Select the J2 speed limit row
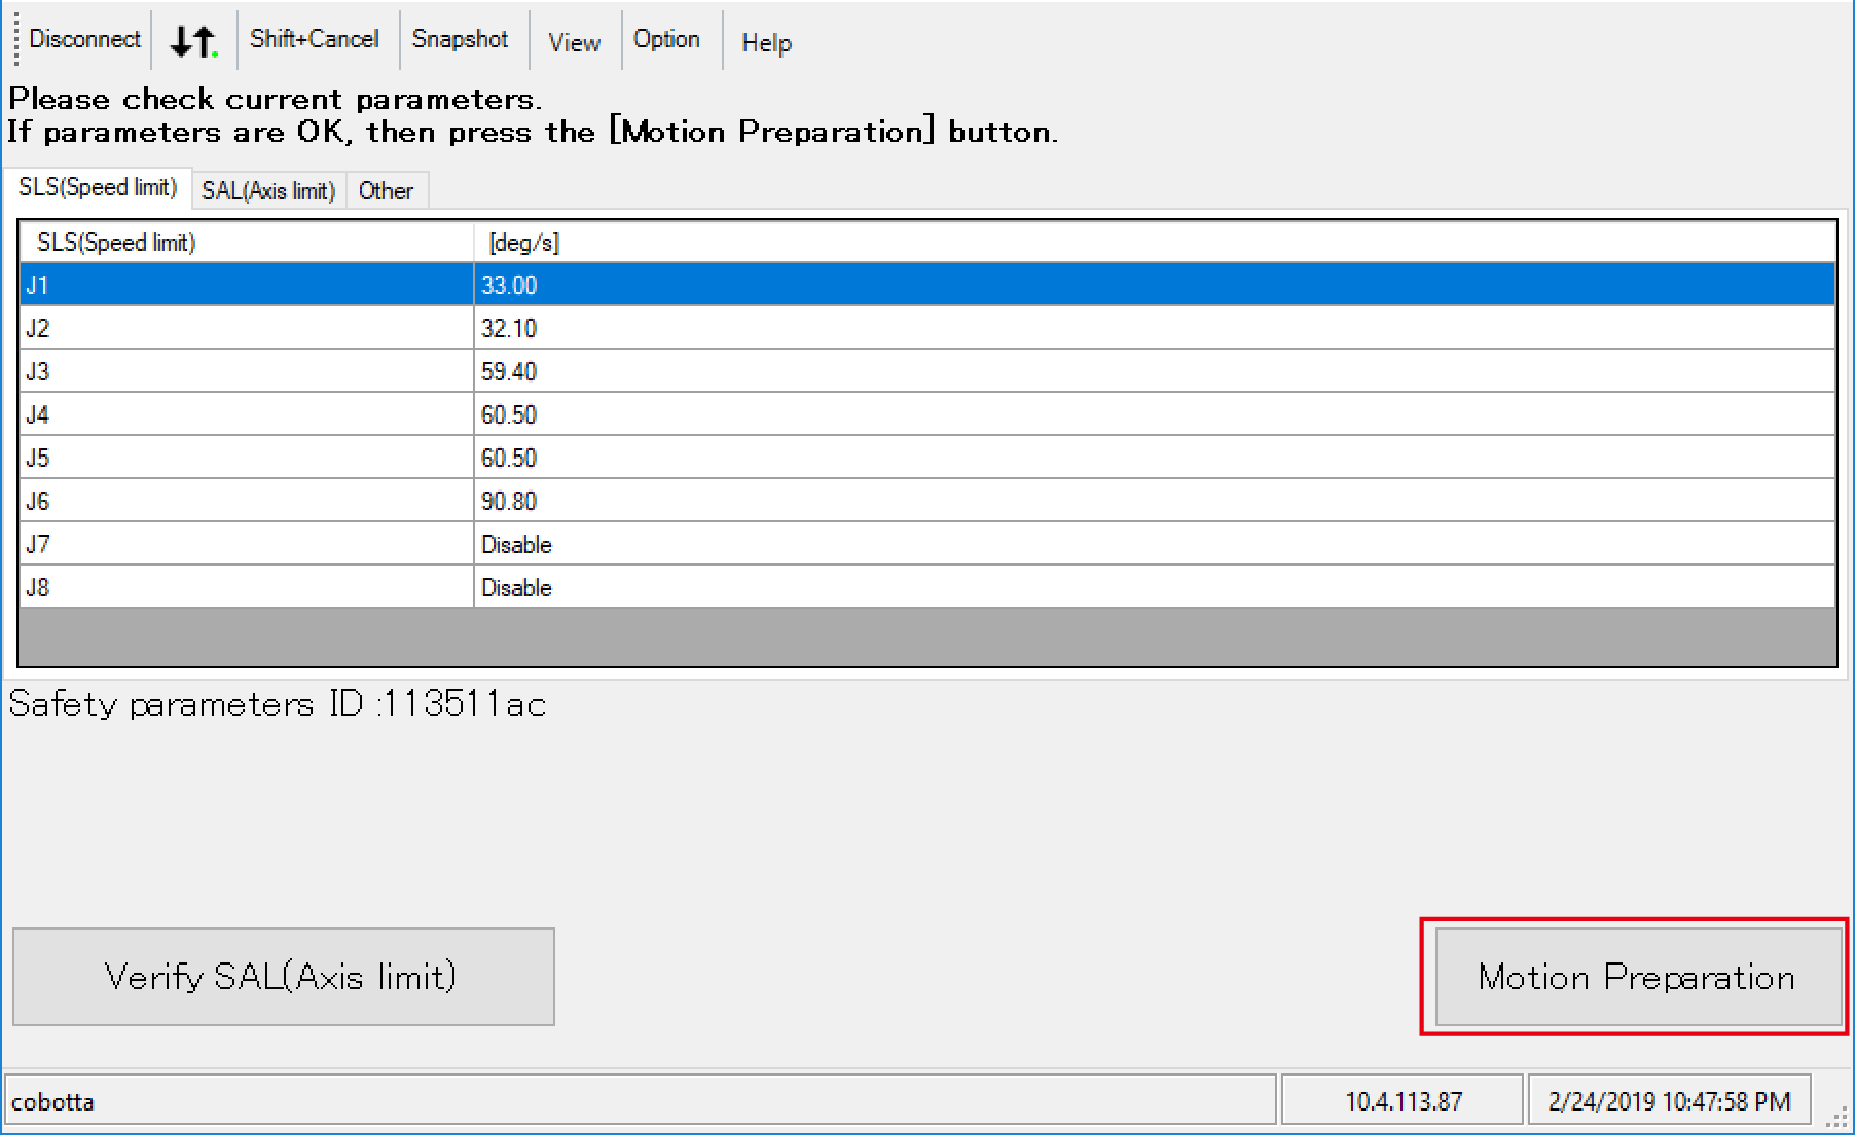The image size is (1856, 1136). tap(245, 328)
